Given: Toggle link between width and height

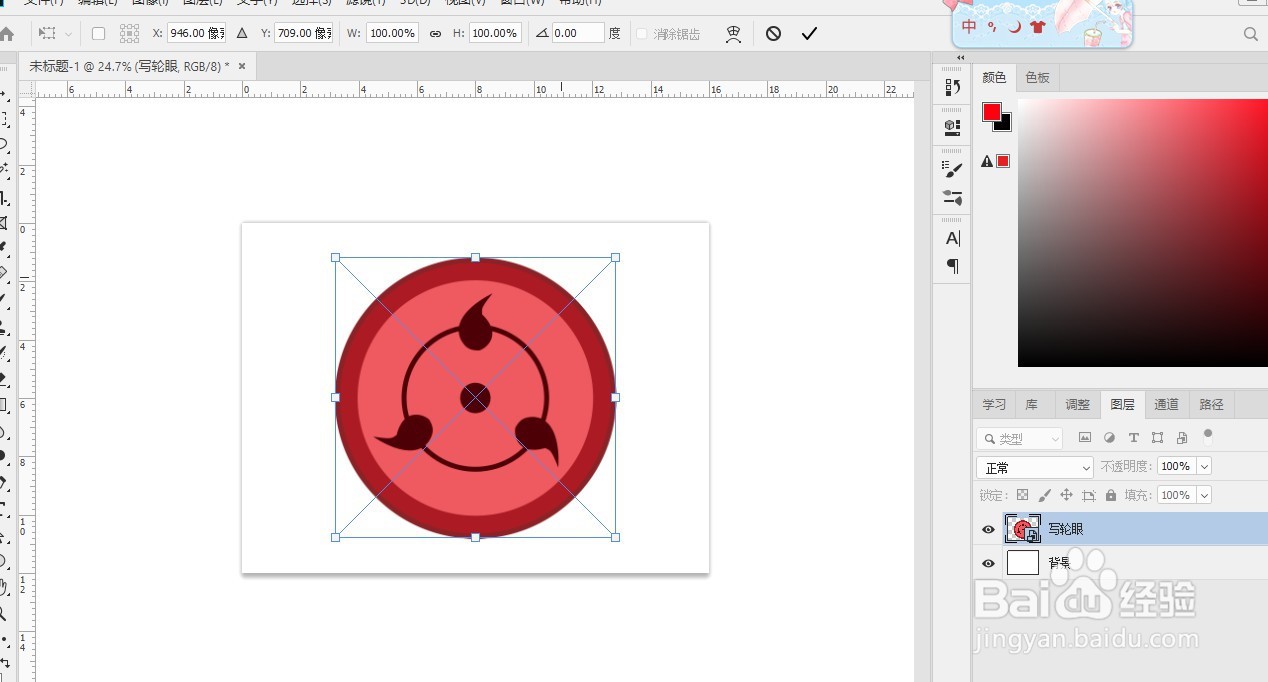Looking at the screenshot, I should pos(435,34).
